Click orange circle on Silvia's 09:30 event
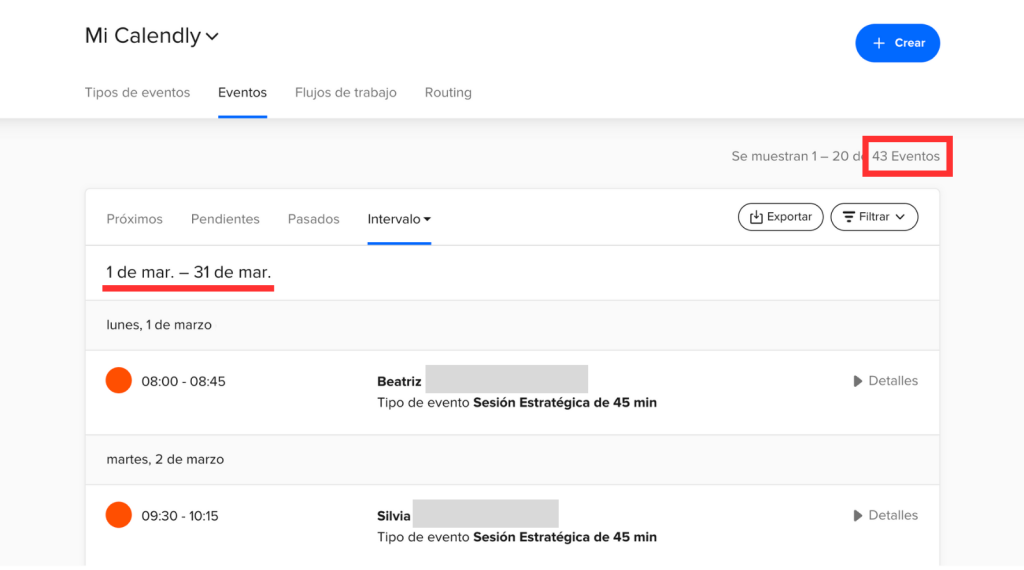 click(x=119, y=516)
